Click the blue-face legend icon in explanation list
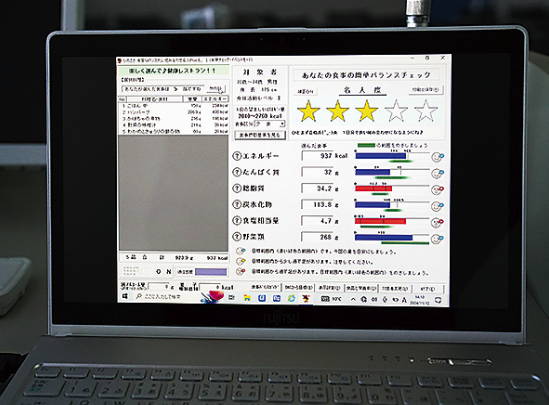549x405 pixels. pos(241,251)
